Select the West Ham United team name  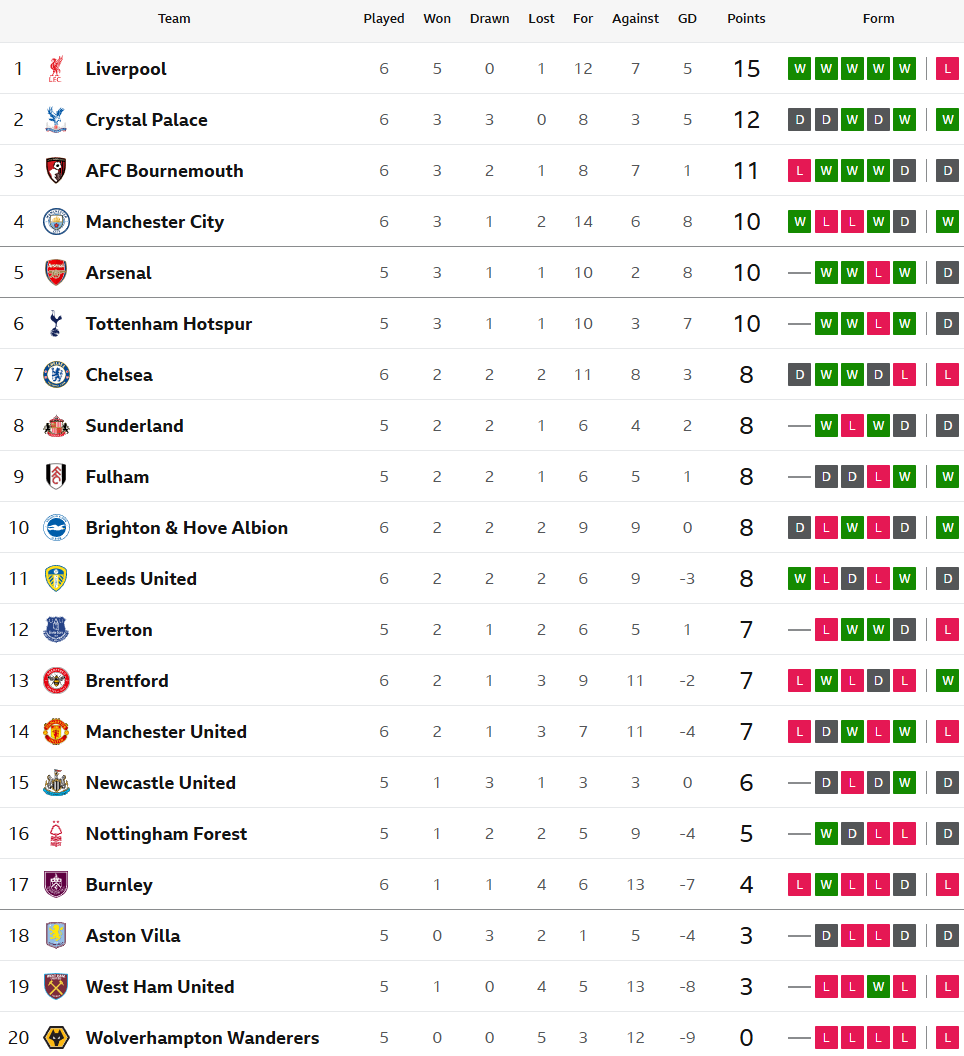160,987
